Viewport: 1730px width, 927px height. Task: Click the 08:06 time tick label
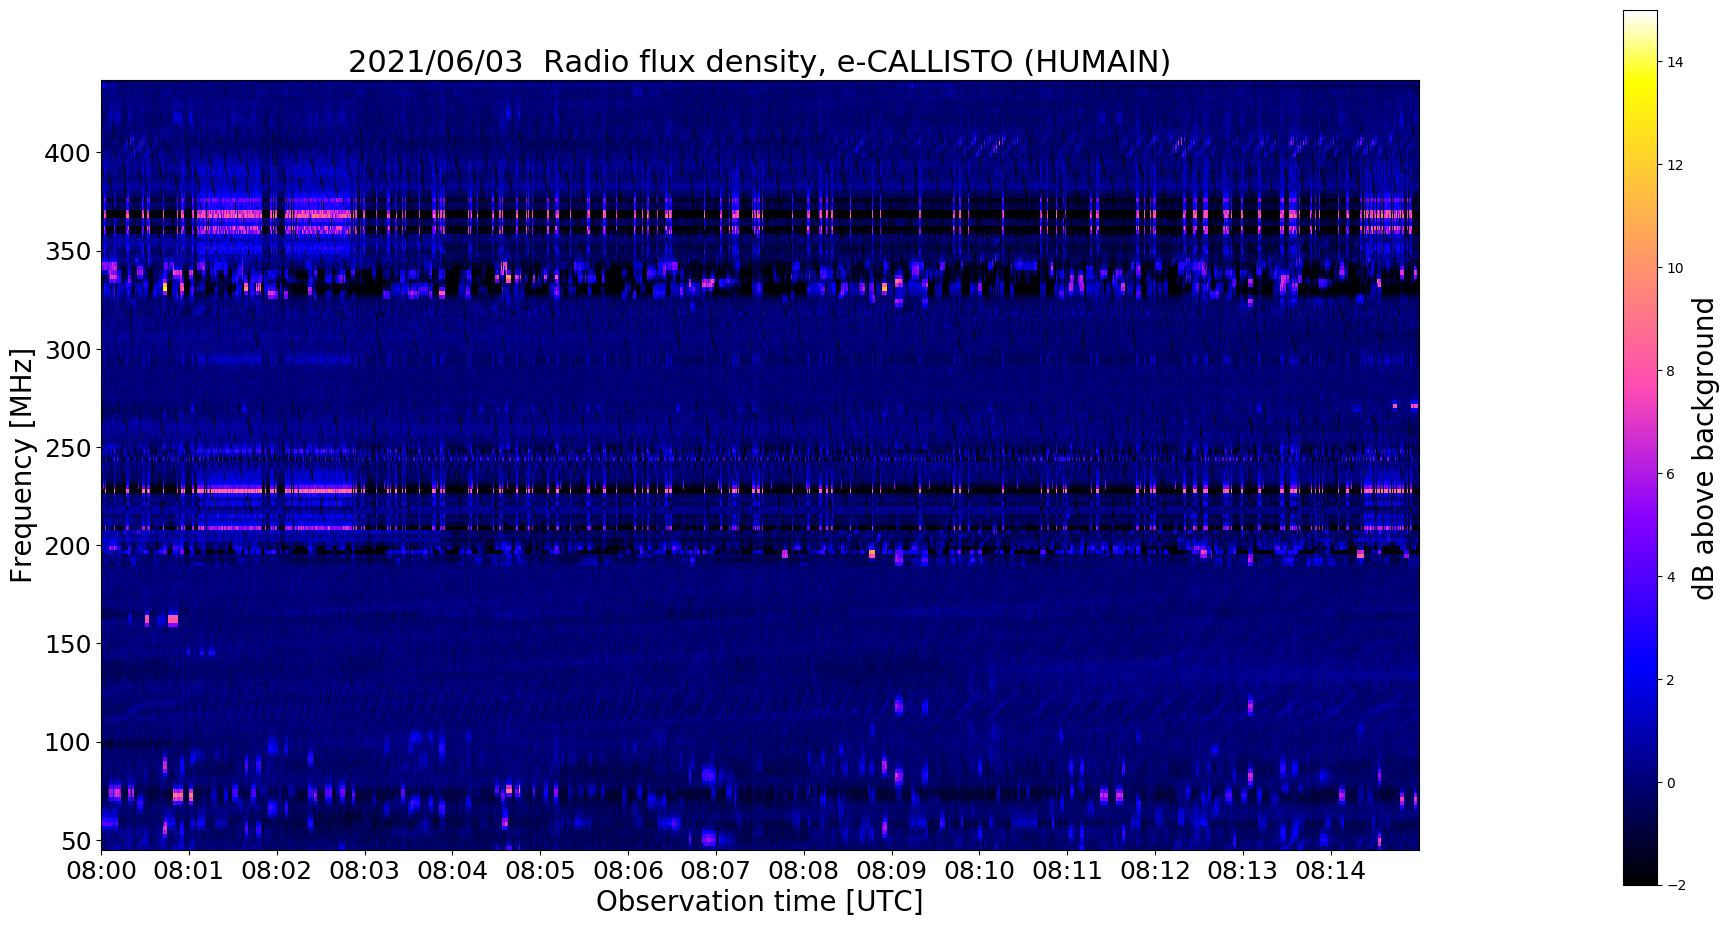point(628,871)
